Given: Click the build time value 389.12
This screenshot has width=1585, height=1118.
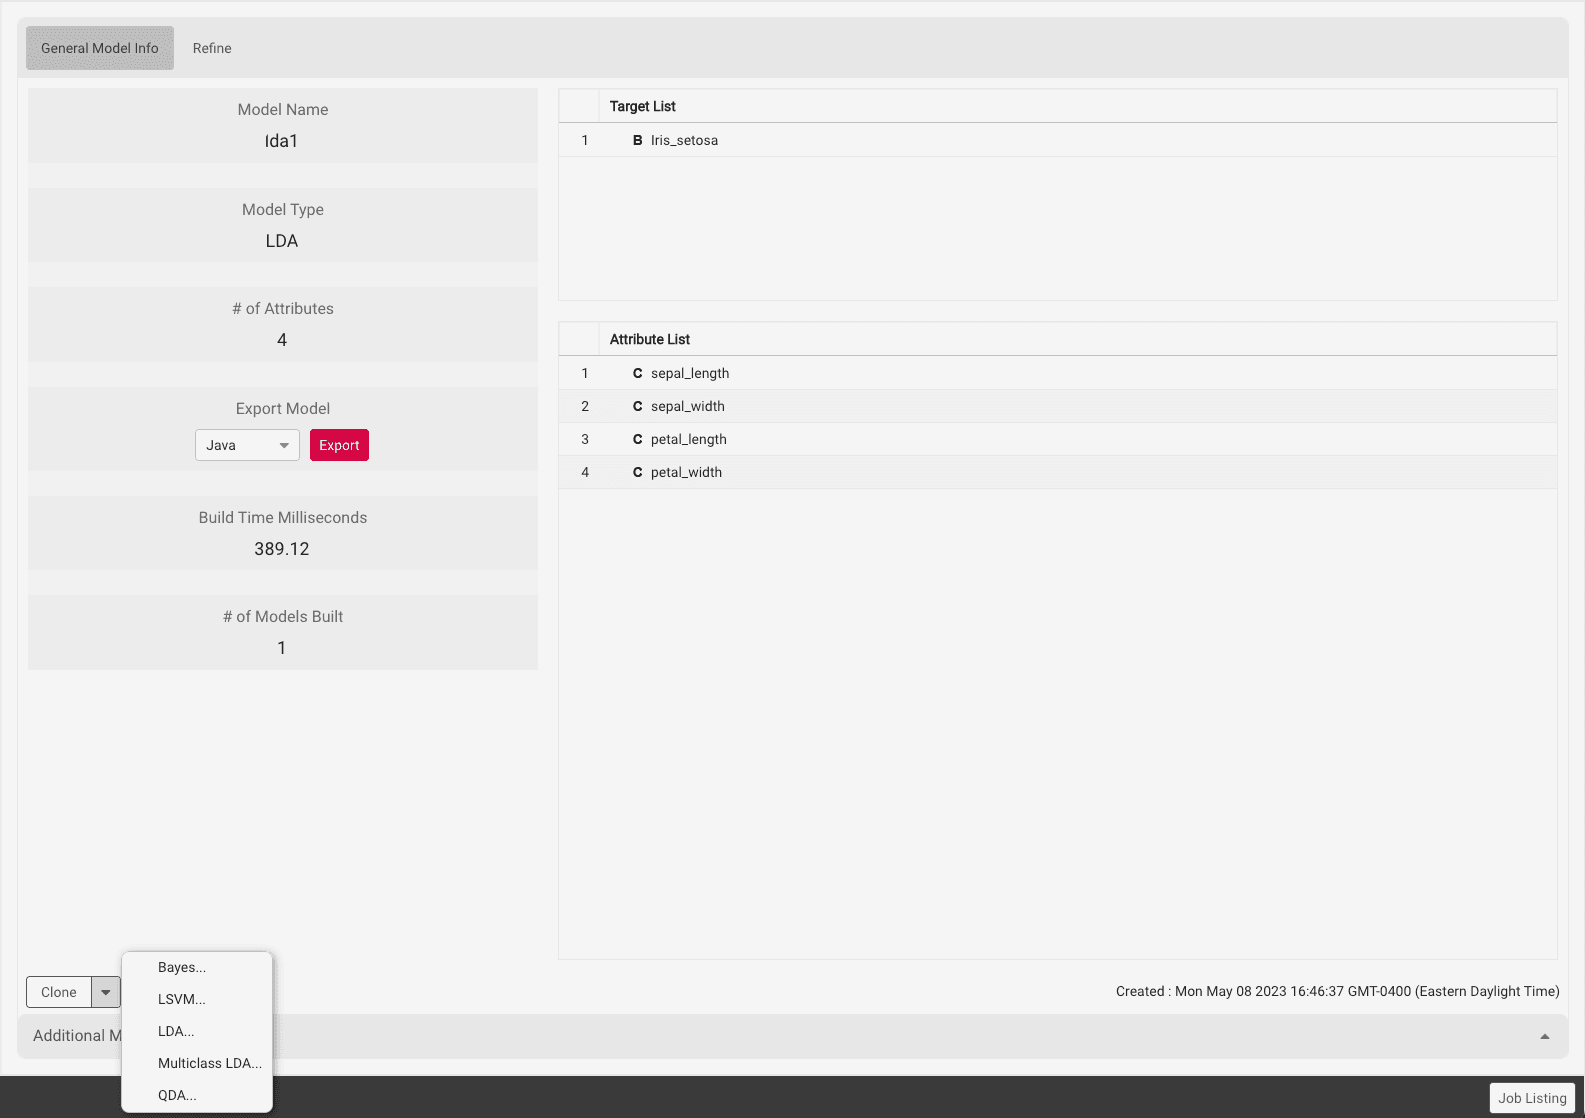Looking at the screenshot, I should point(281,549).
